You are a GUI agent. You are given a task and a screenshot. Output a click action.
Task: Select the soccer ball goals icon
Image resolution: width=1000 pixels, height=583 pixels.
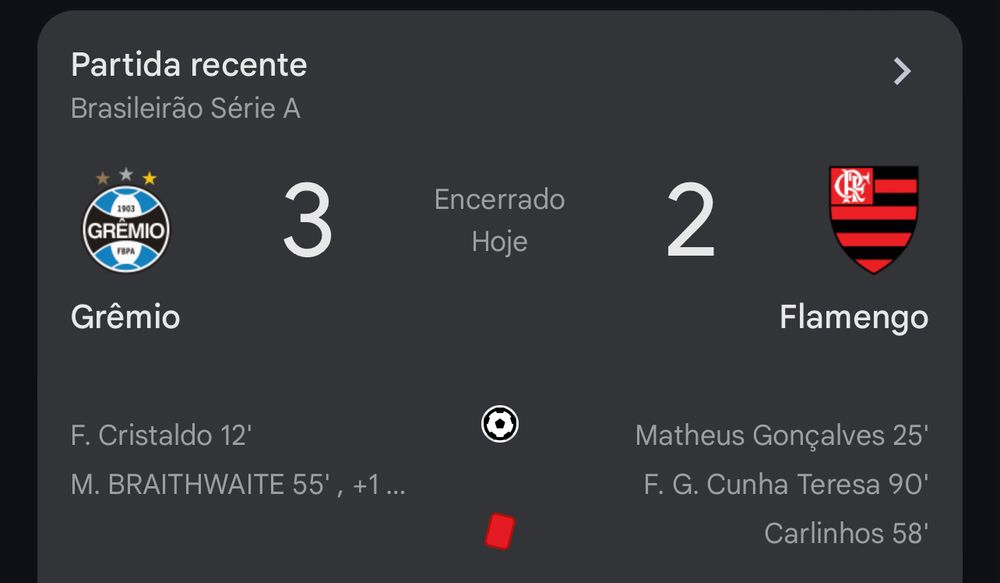tap(500, 424)
